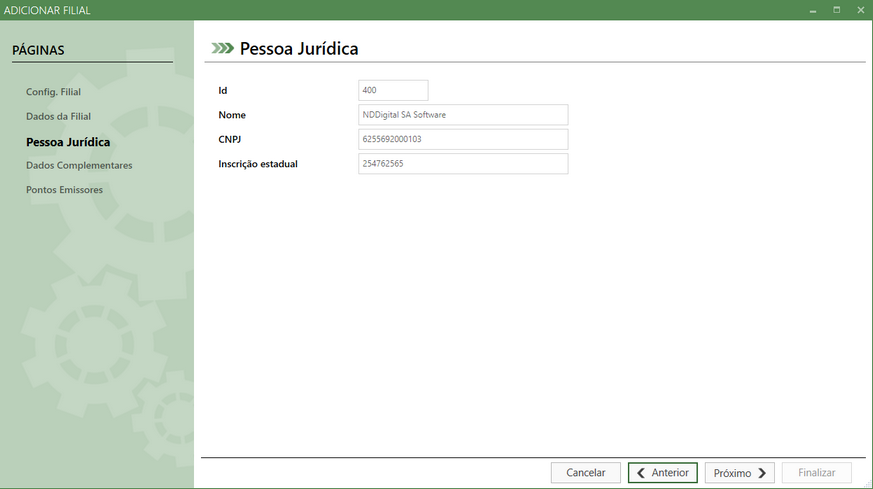This screenshot has height=489, width=873.
Task: Click the Pessoa Jurídica heading text
Action: [299, 49]
